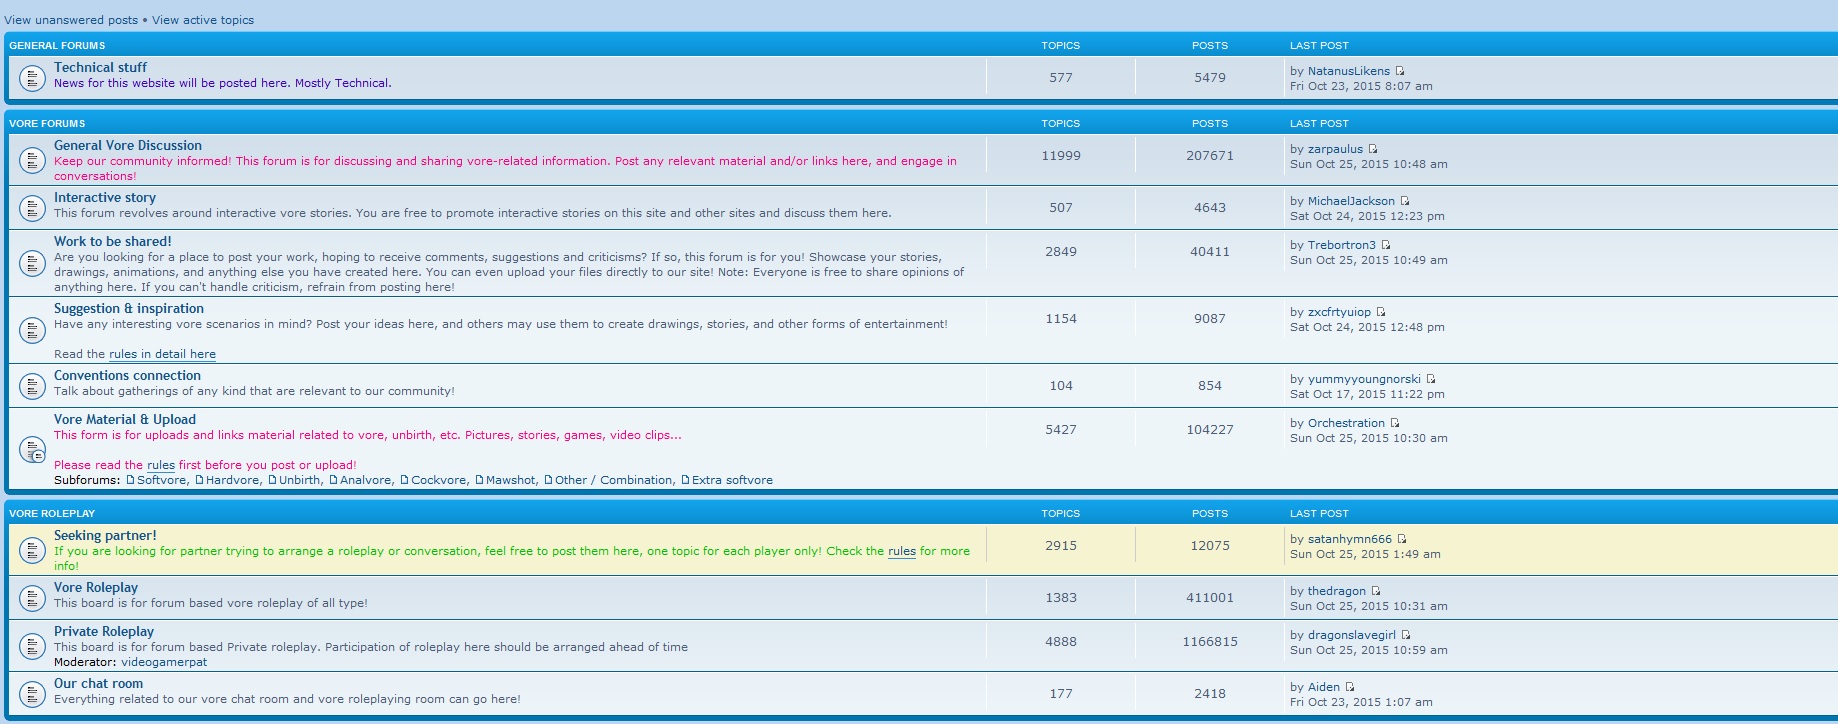
Task: Open the Vore Material & Upload forum
Action: [x=125, y=419]
